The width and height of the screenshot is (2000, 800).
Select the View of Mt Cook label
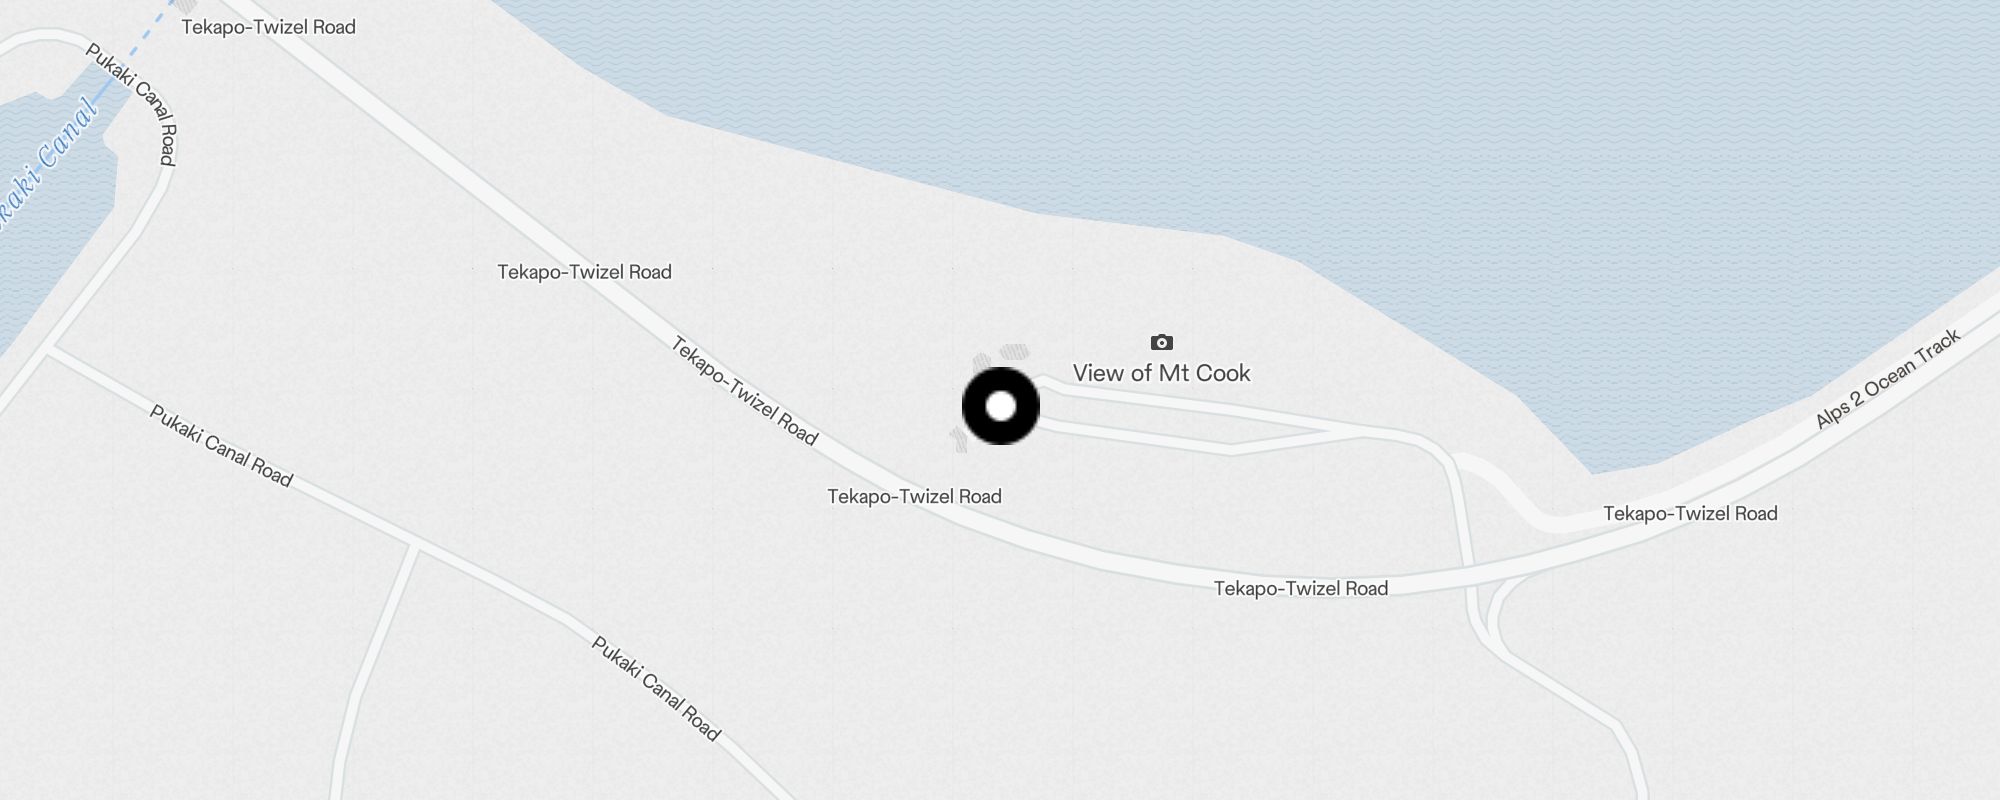(1161, 373)
